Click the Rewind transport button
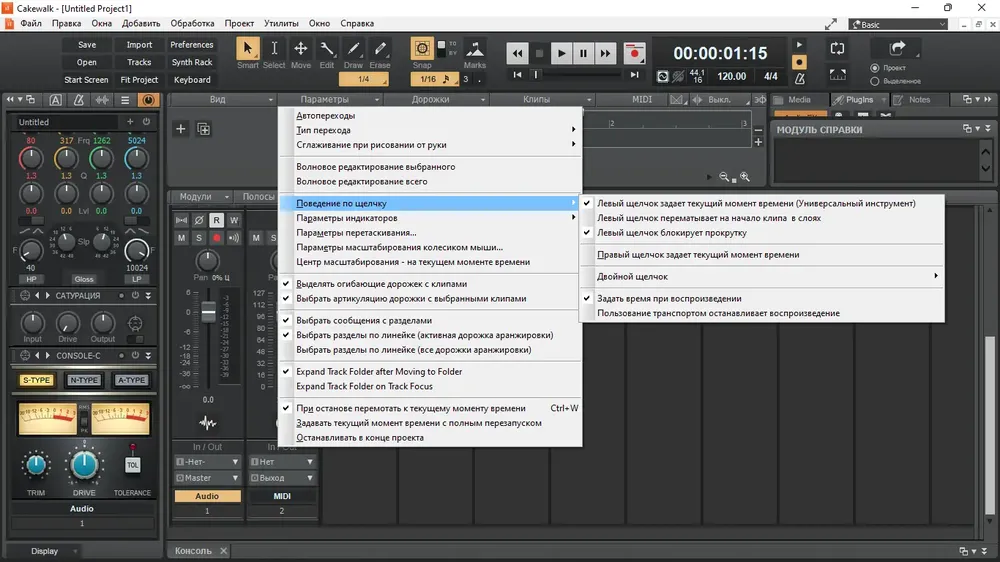The width and height of the screenshot is (1000, 562). (x=517, y=54)
